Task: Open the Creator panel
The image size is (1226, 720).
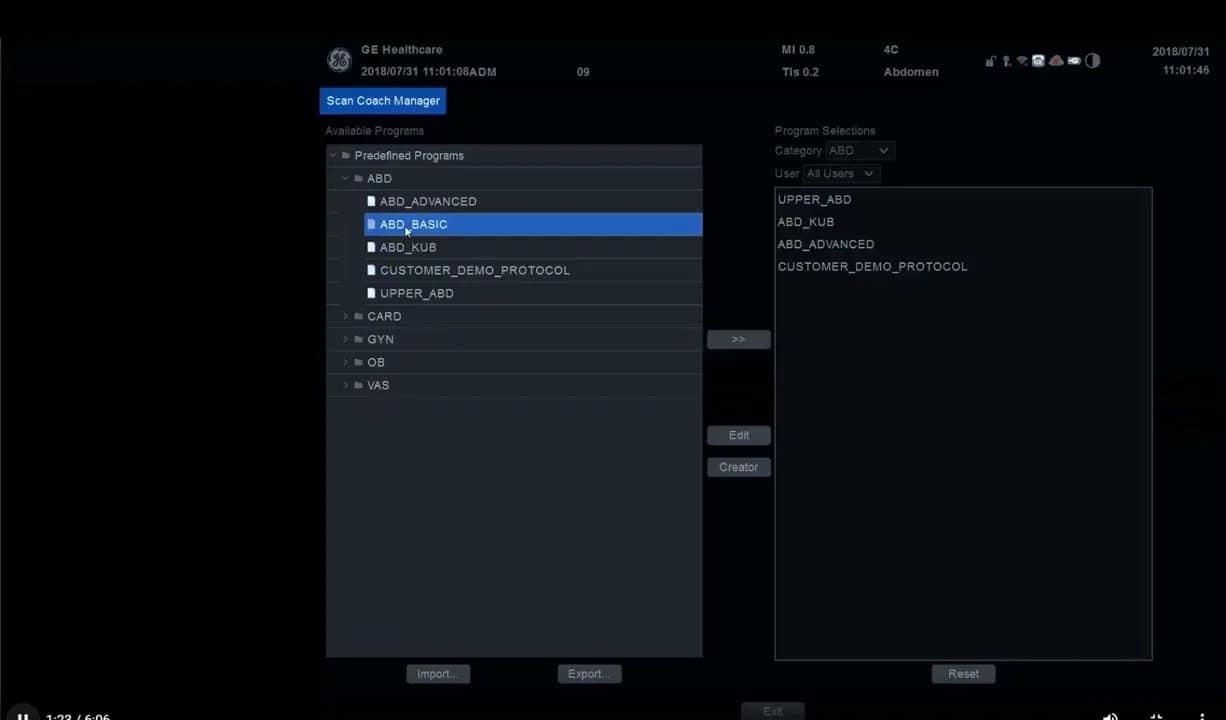Action: pyautogui.click(x=738, y=467)
